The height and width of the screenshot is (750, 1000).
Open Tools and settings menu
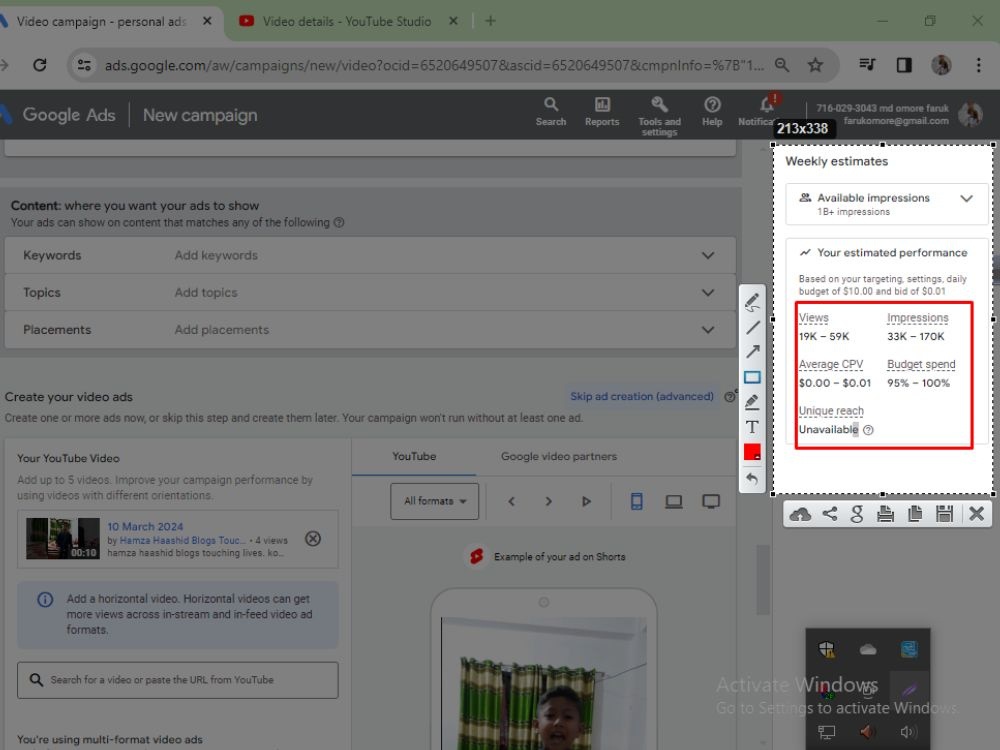(x=659, y=116)
